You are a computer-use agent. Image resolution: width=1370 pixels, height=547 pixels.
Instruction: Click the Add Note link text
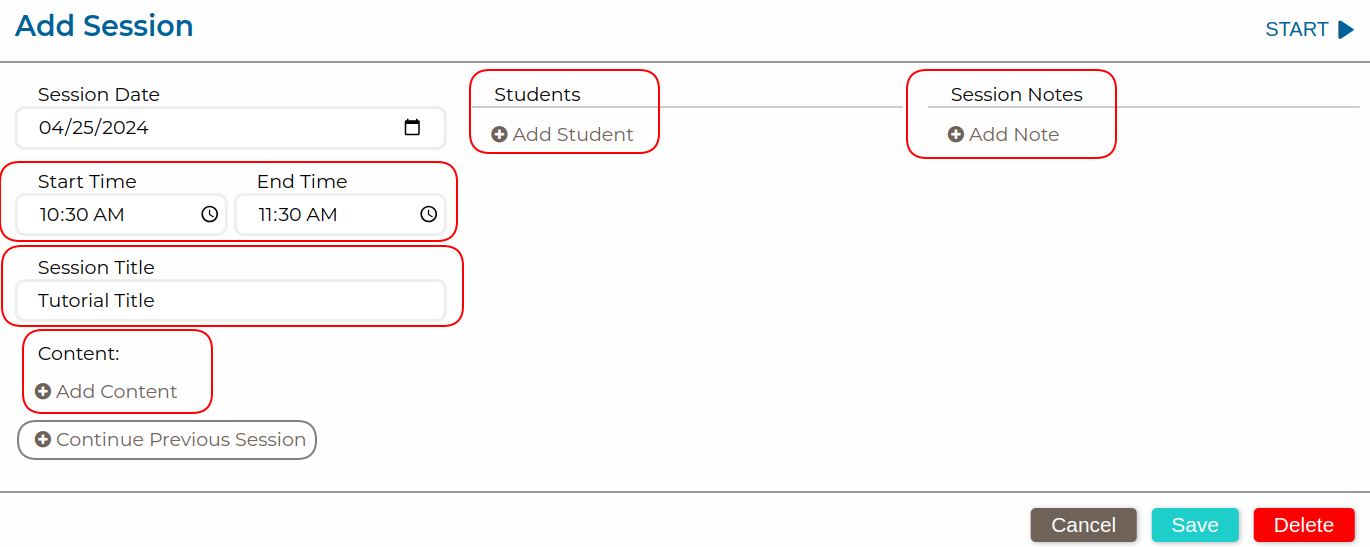(x=1014, y=135)
